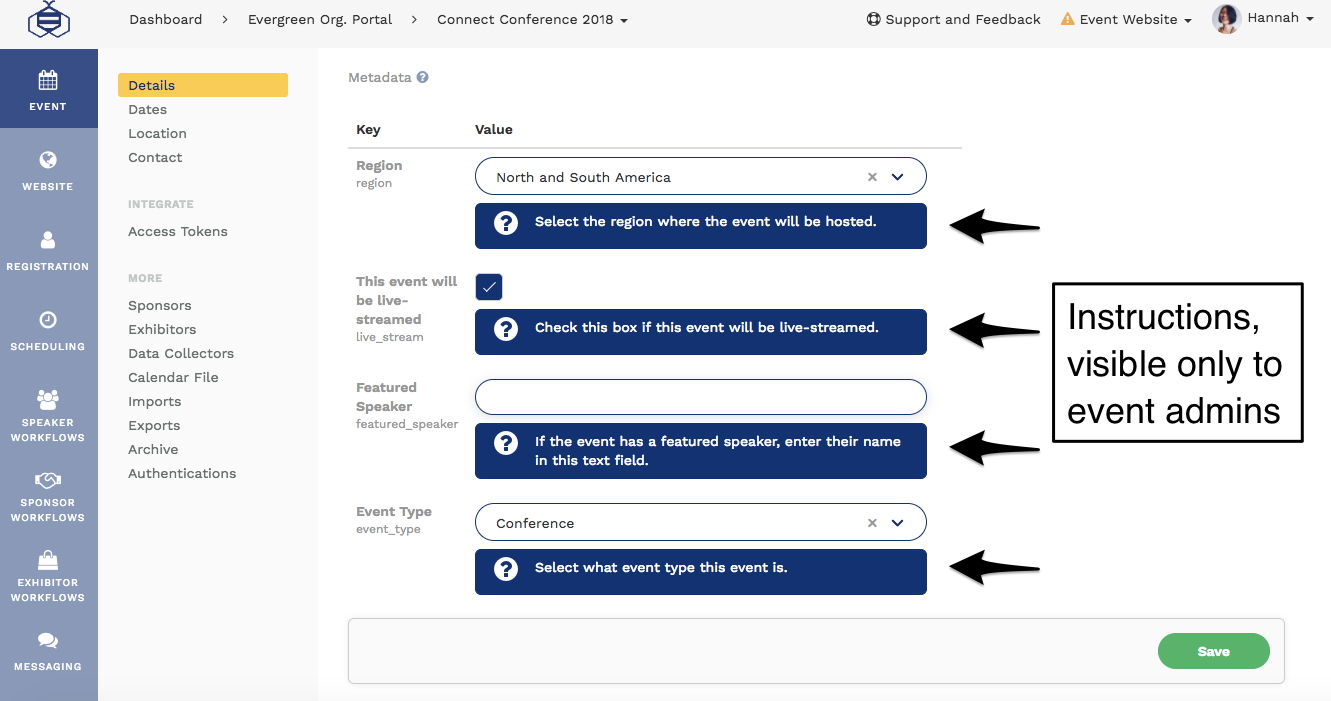
Task: Expand the Event Type dropdown arrow
Action: (x=897, y=523)
